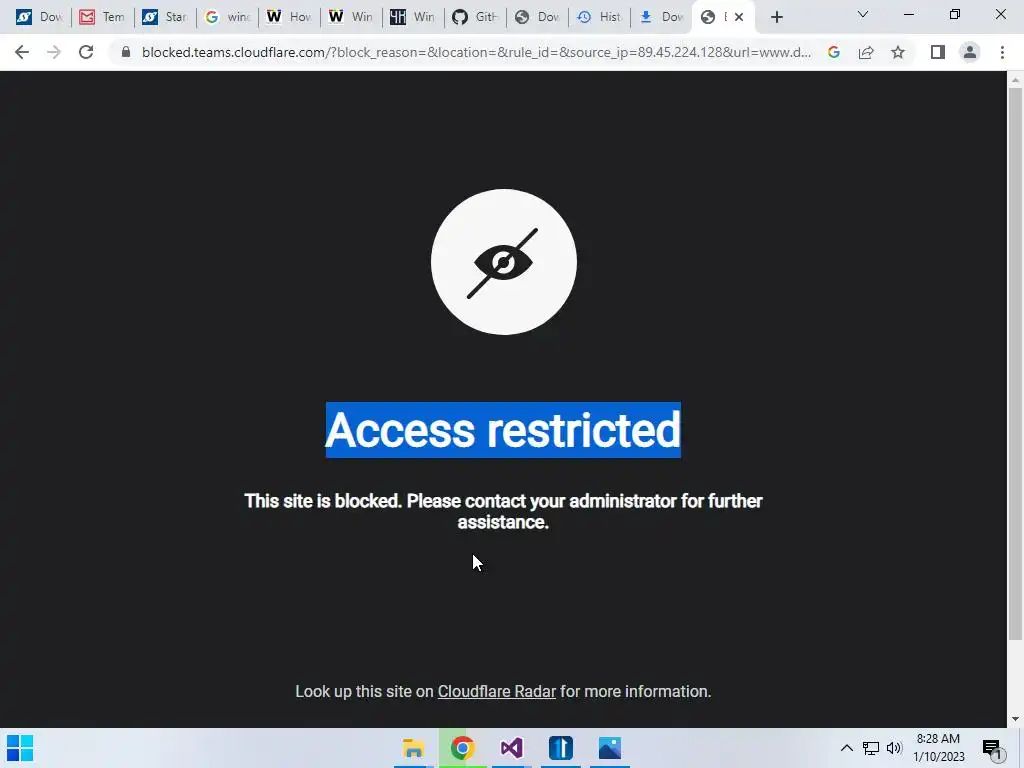
Task: Open Visual Studio from taskbar
Action: coord(511,748)
